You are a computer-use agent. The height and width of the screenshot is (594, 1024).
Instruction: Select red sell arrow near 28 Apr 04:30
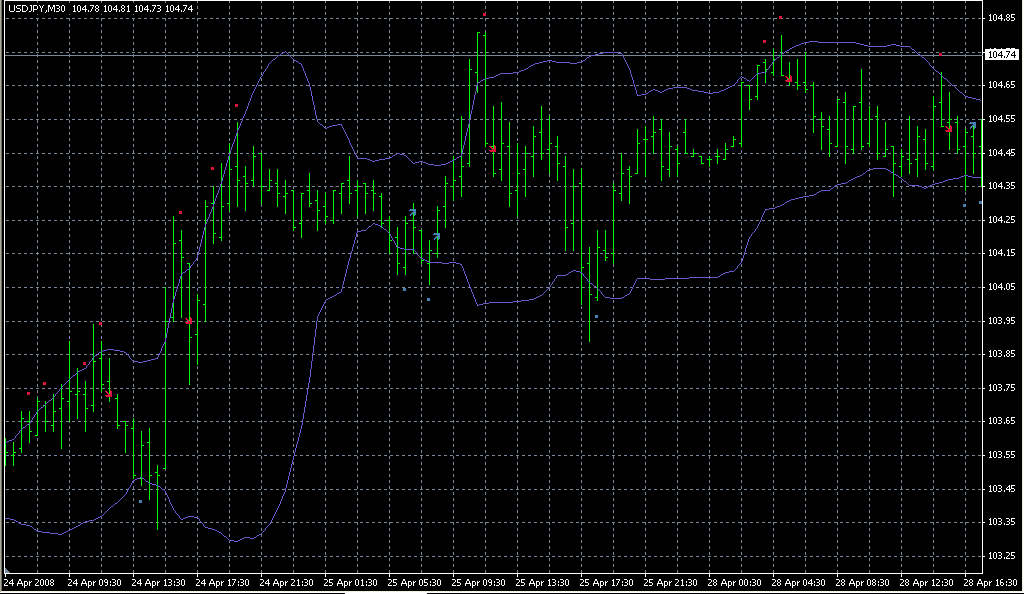coord(789,79)
